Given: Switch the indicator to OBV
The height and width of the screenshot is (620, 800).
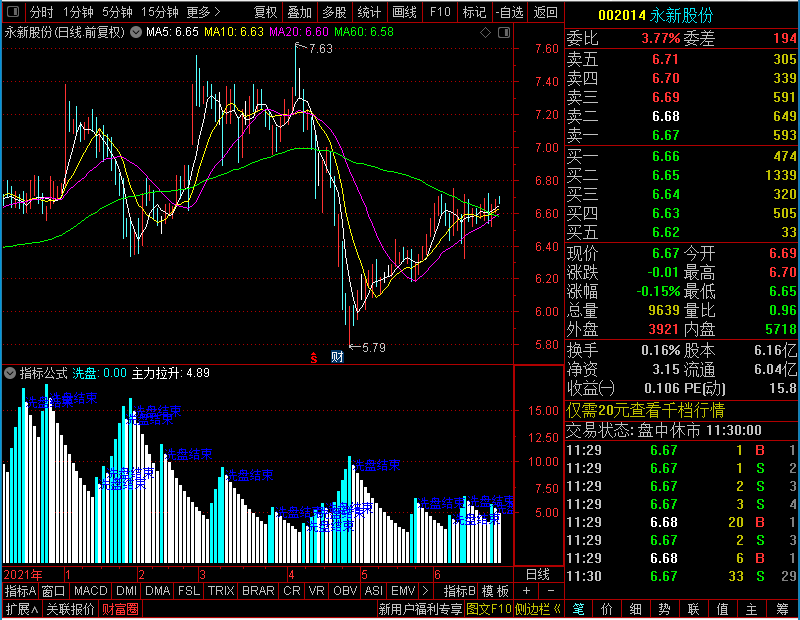Looking at the screenshot, I should (345, 591).
